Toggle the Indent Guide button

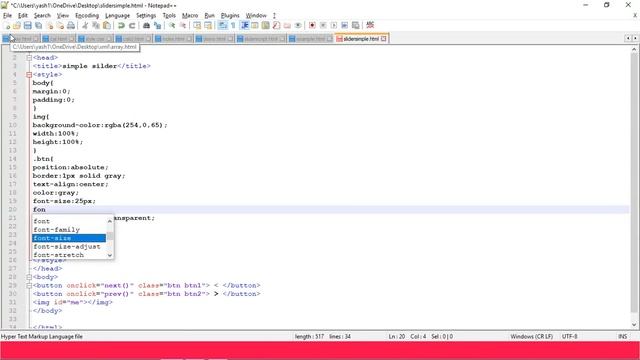[x=244, y=25]
